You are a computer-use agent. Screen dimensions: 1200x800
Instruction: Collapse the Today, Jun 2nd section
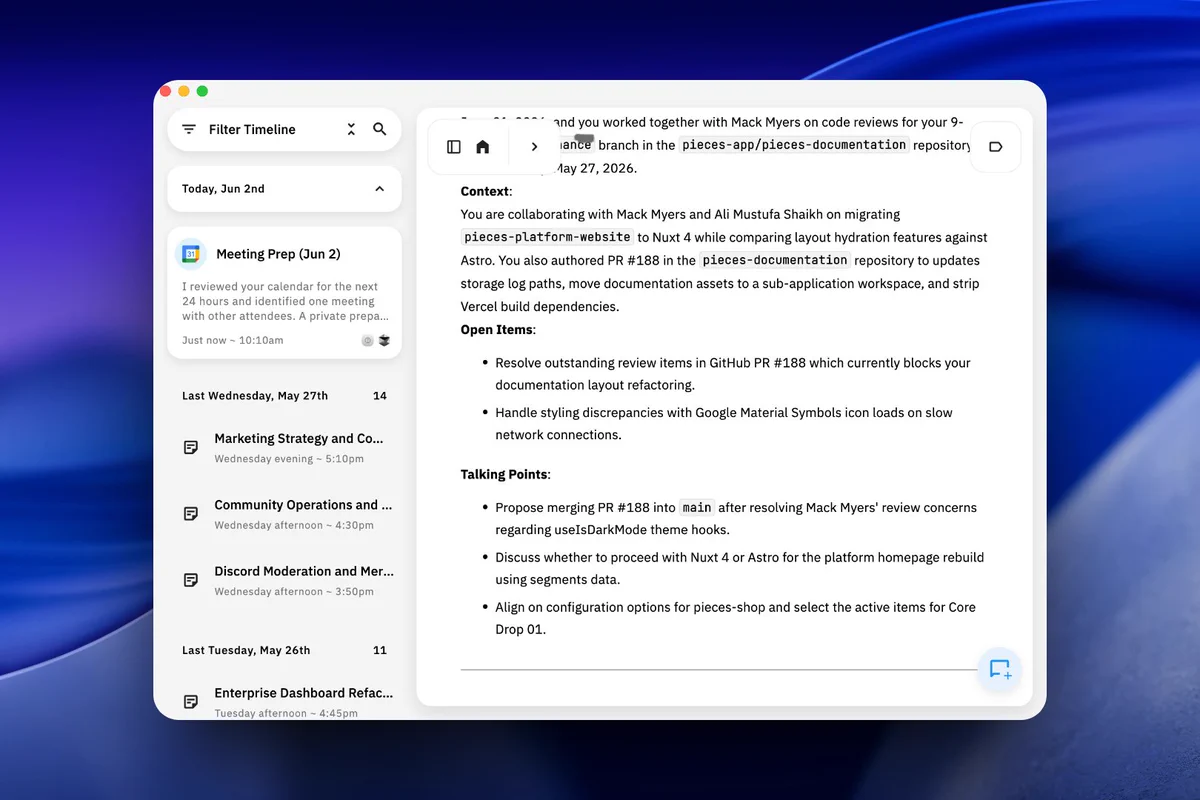pyautogui.click(x=379, y=189)
